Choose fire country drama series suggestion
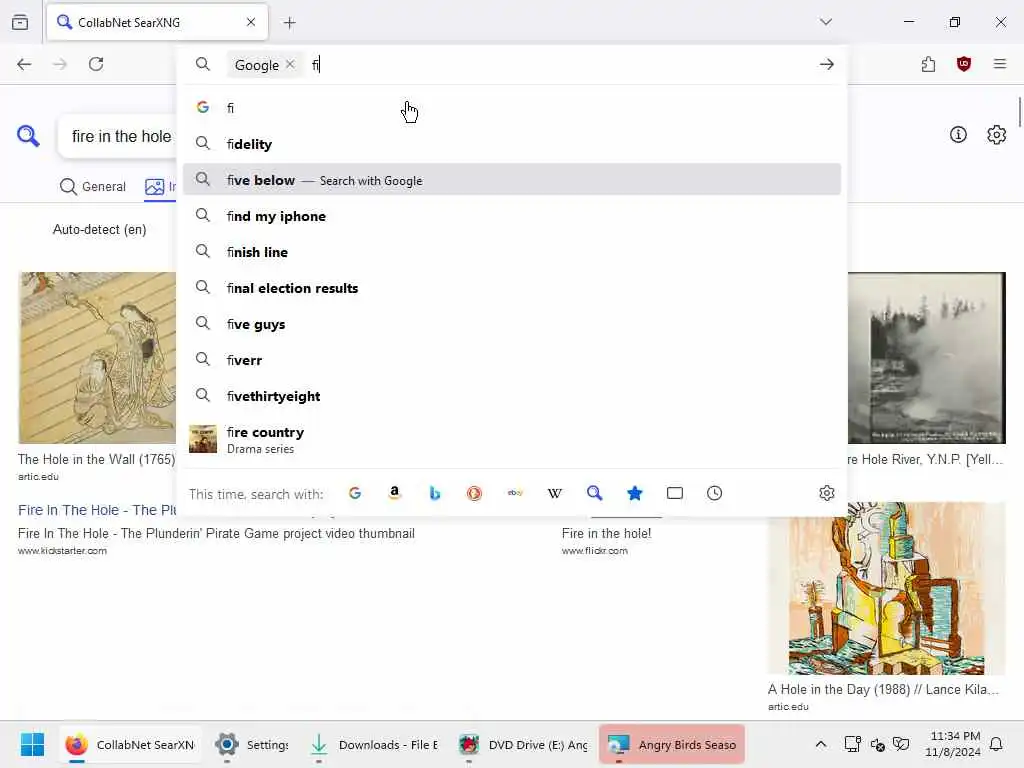The image size is (1024, 768). pyautogui.click(x=512, y=440)
